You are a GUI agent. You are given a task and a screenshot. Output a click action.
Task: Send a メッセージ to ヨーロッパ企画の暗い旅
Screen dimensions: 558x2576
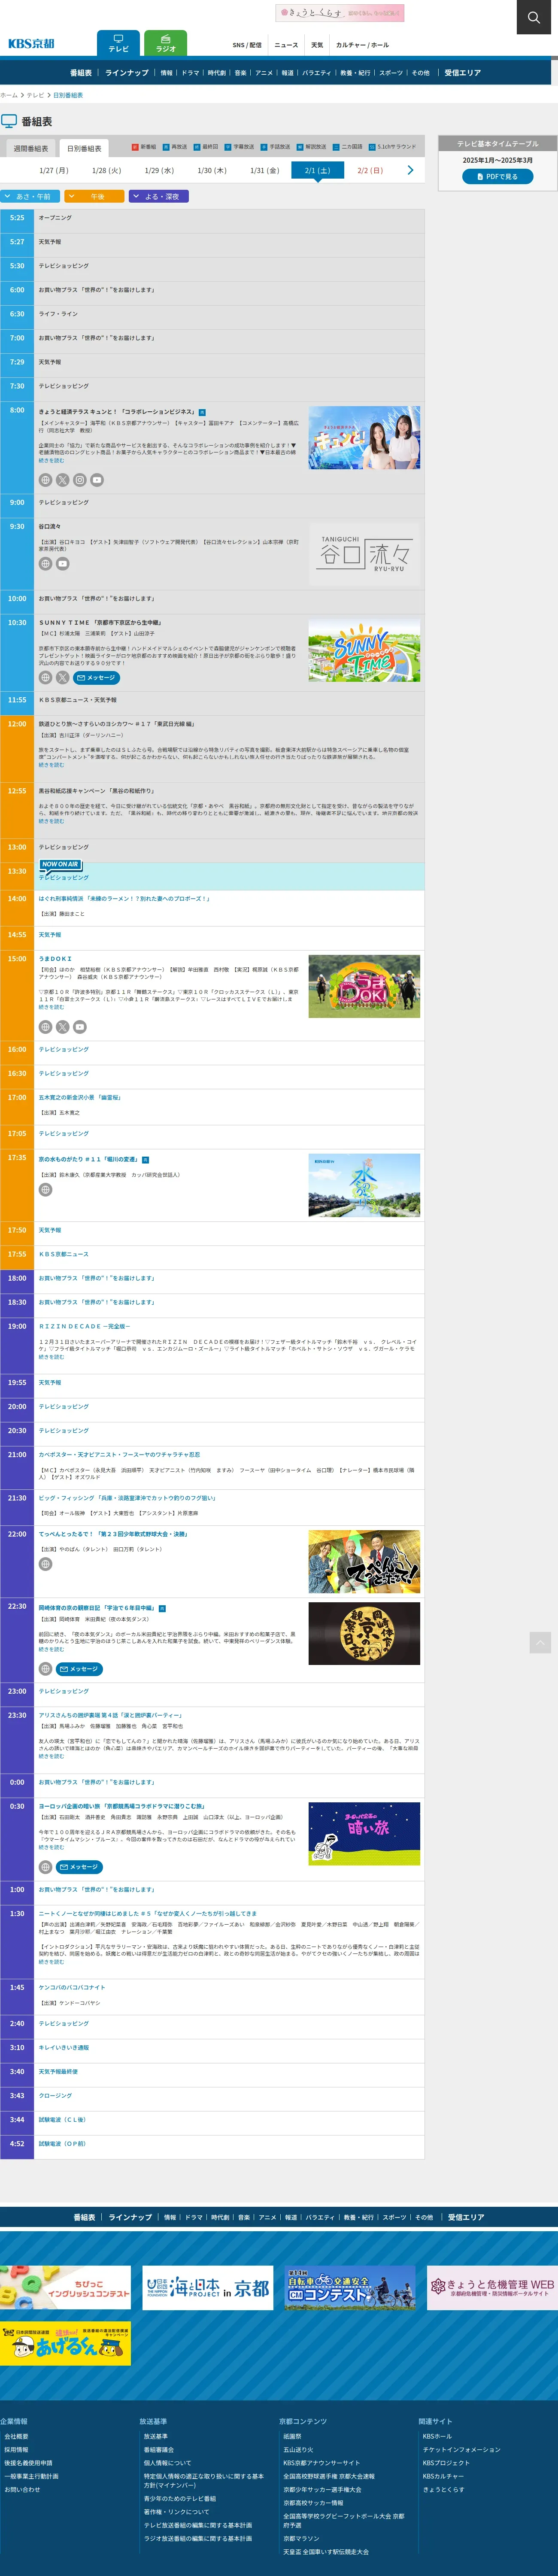coord(80,1867)
